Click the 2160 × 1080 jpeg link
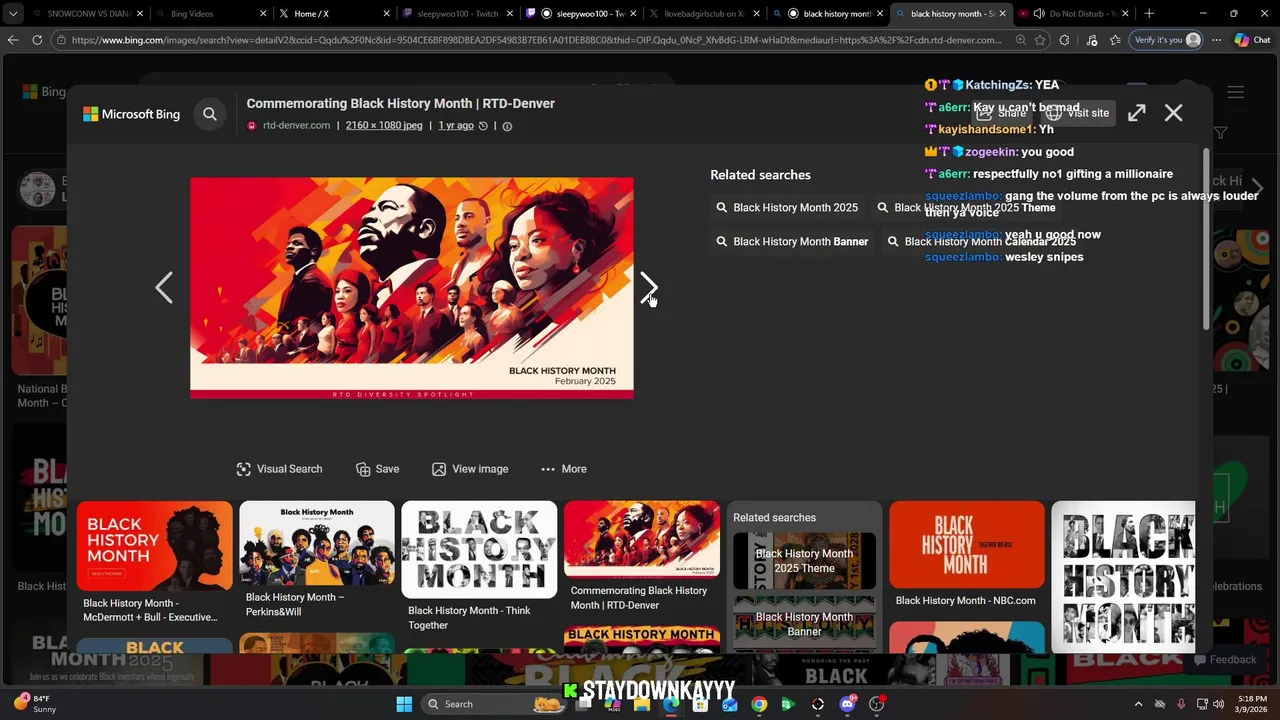This screenshot has height=720, width=1280. coord(384,126)
